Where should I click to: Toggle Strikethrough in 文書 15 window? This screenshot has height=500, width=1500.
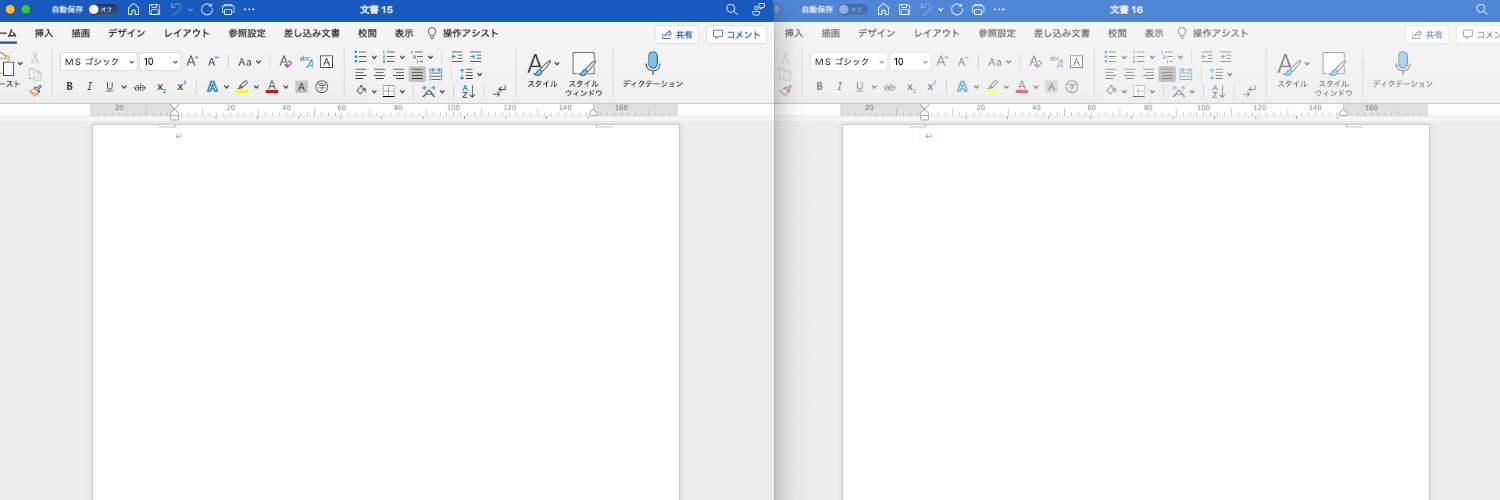pos(139,87)
